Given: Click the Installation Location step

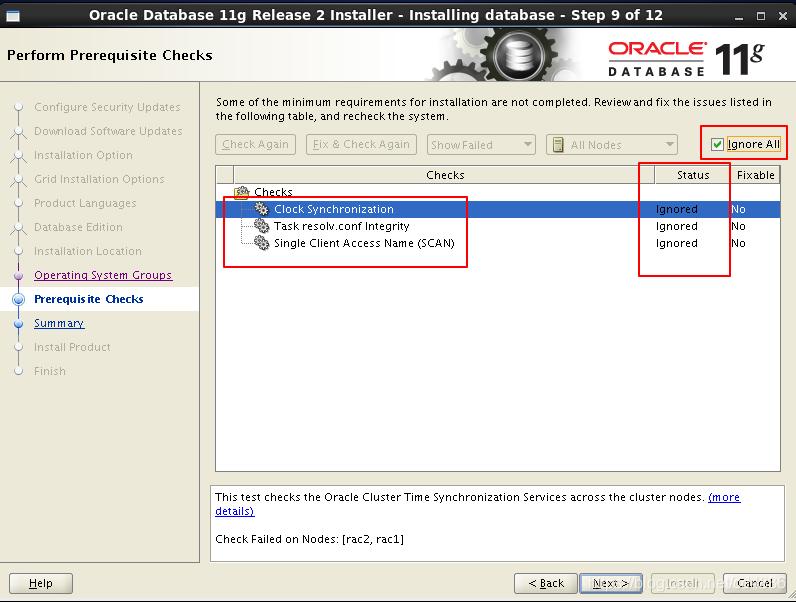Looking at the screenshot, I should click(x=88, y=251).
